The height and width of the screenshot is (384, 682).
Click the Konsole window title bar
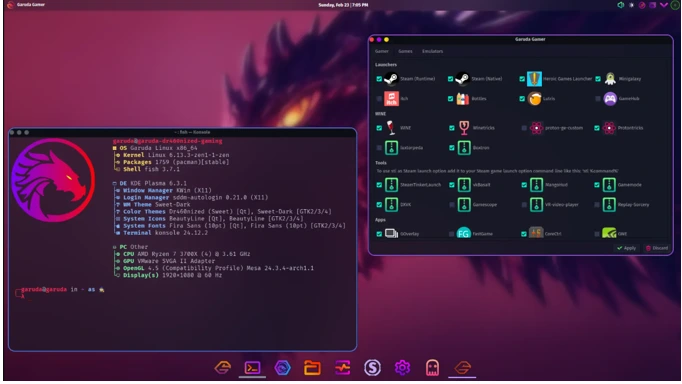183,132
